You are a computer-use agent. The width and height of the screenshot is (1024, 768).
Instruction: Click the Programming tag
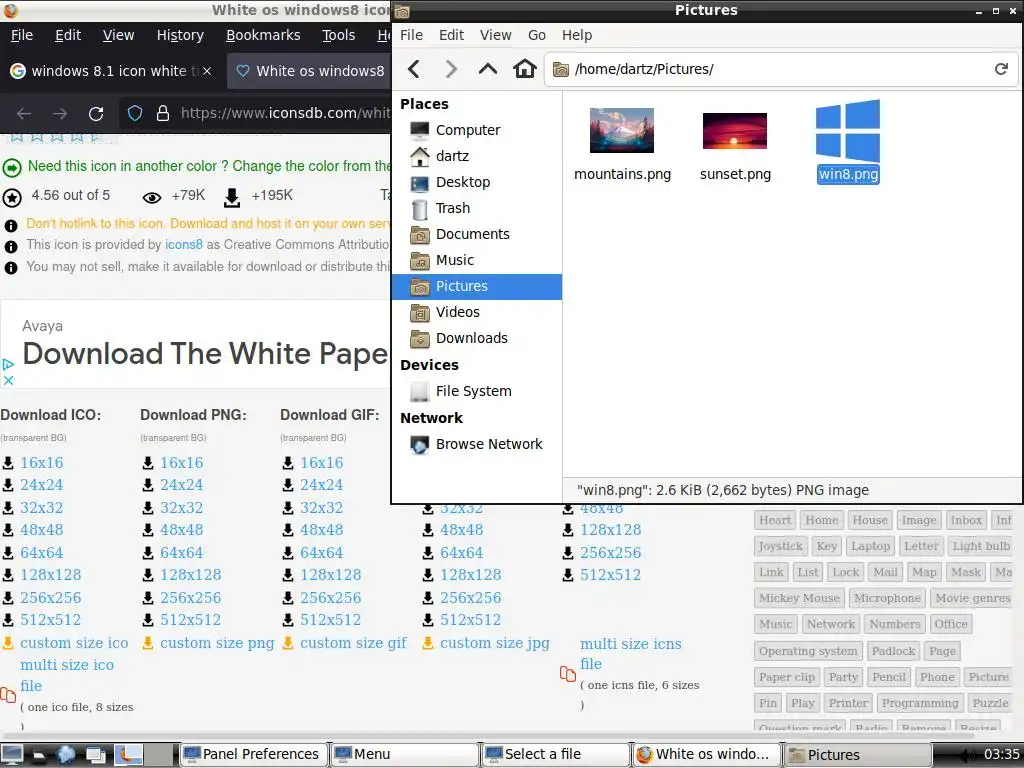[x=920, y=703]
